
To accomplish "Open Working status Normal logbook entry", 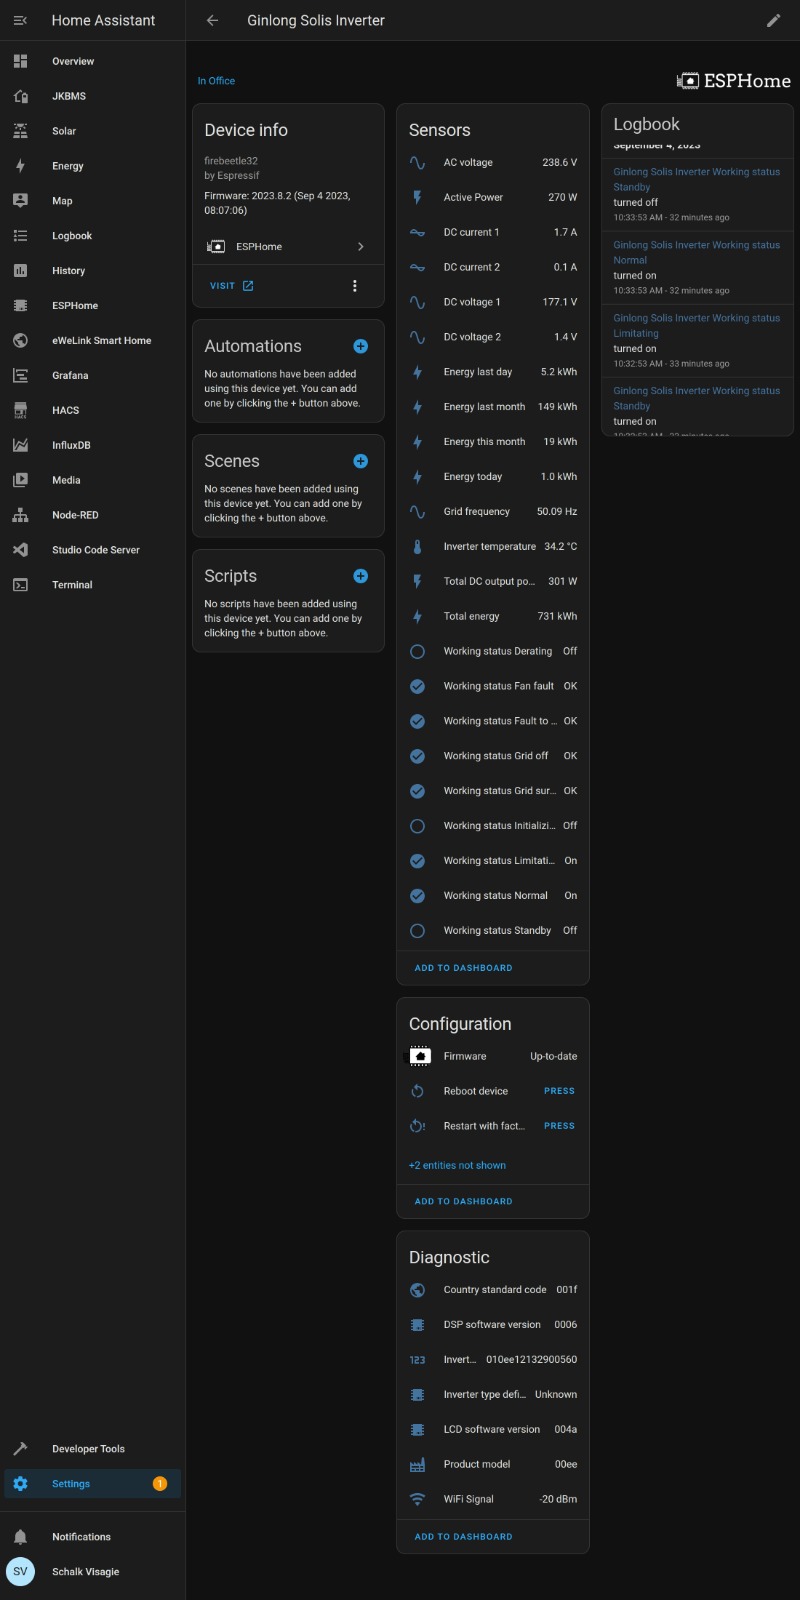I will click(697, 267).
